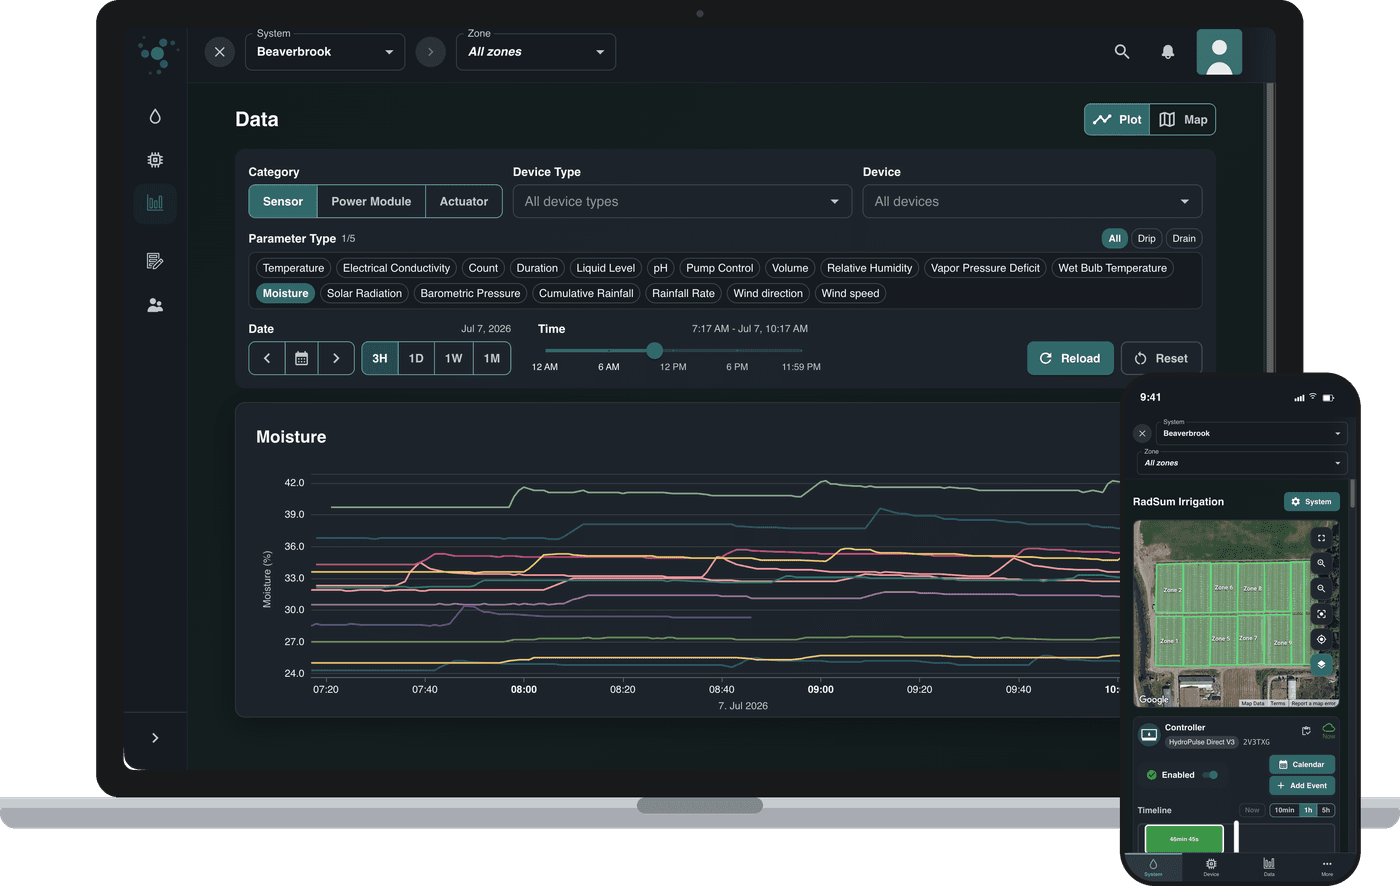The image size is (1400, 886).
Task: Go to next date with right chevron
Action: click(x=336, y=359)
